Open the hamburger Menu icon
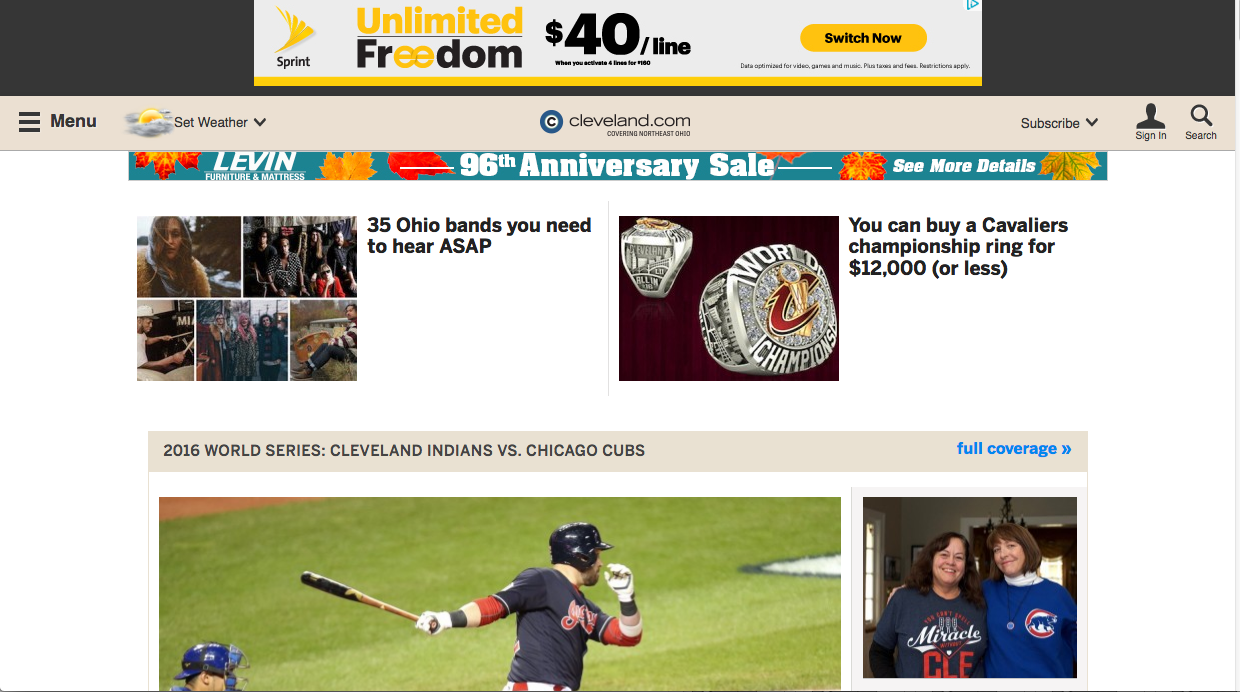 coord(29,122)
